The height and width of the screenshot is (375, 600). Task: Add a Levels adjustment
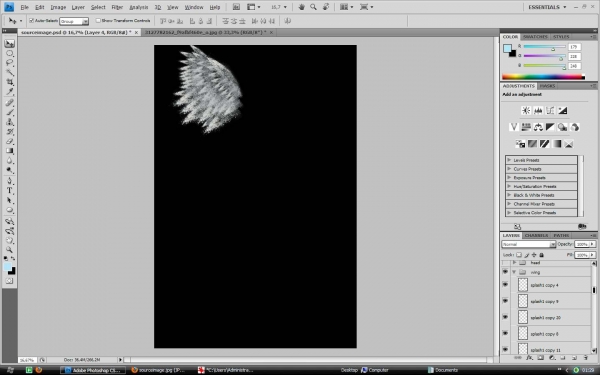pos(538,111)
